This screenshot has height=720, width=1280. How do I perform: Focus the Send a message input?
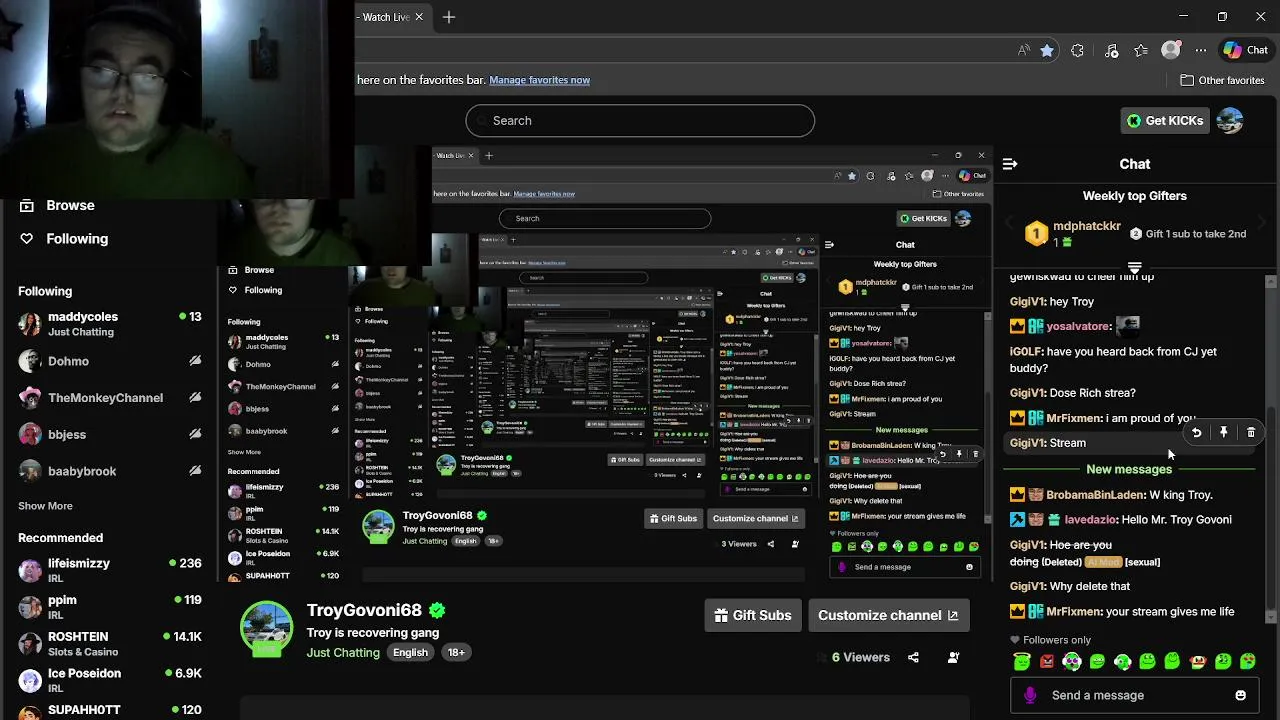point(1135,695)
